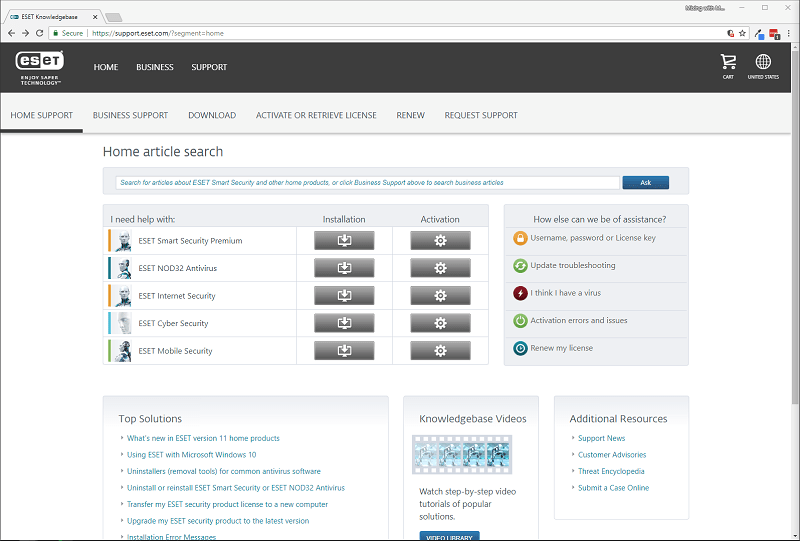Bookmark page with the star icon
This screenshot has width=800, height=541.
[742, 33]
